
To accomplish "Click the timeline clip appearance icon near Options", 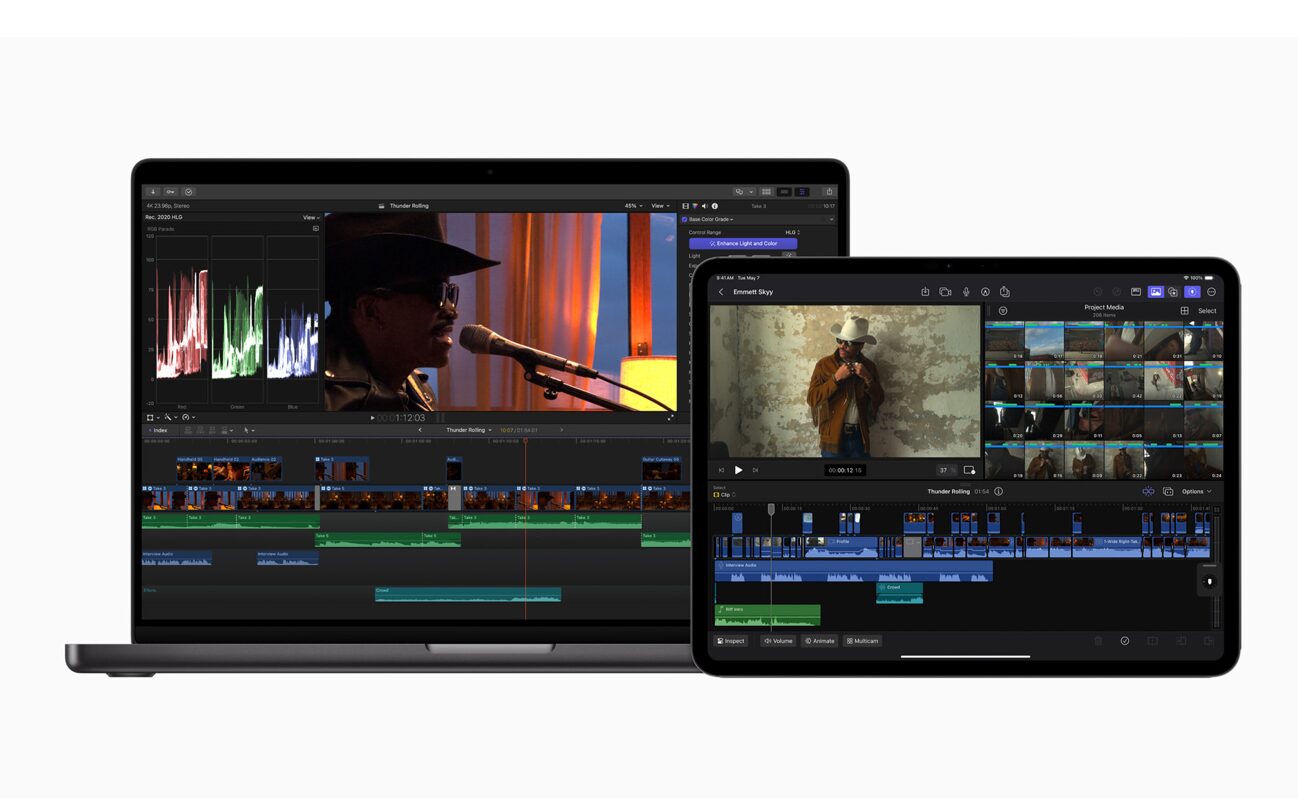I will point(1167,491).
